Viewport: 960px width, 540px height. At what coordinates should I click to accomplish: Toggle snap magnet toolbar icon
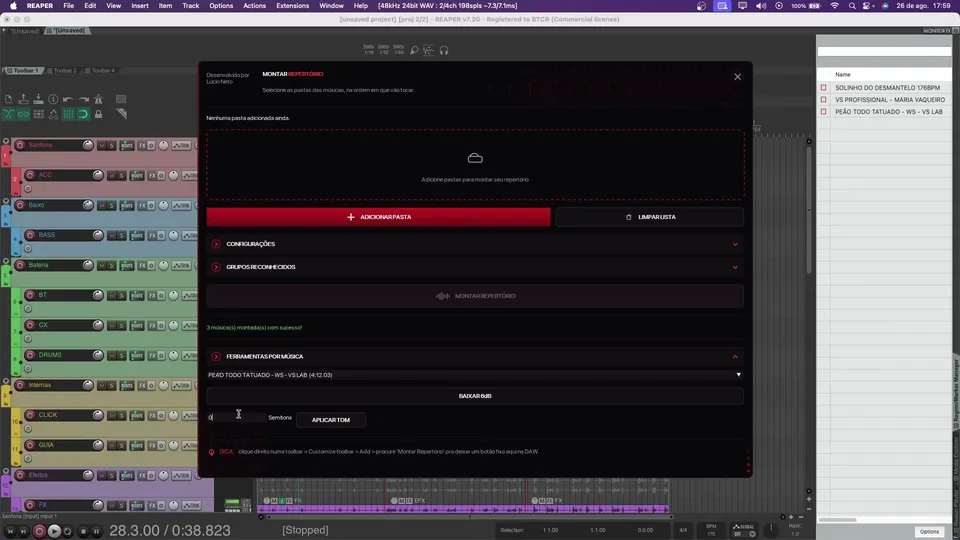(83, 114)
